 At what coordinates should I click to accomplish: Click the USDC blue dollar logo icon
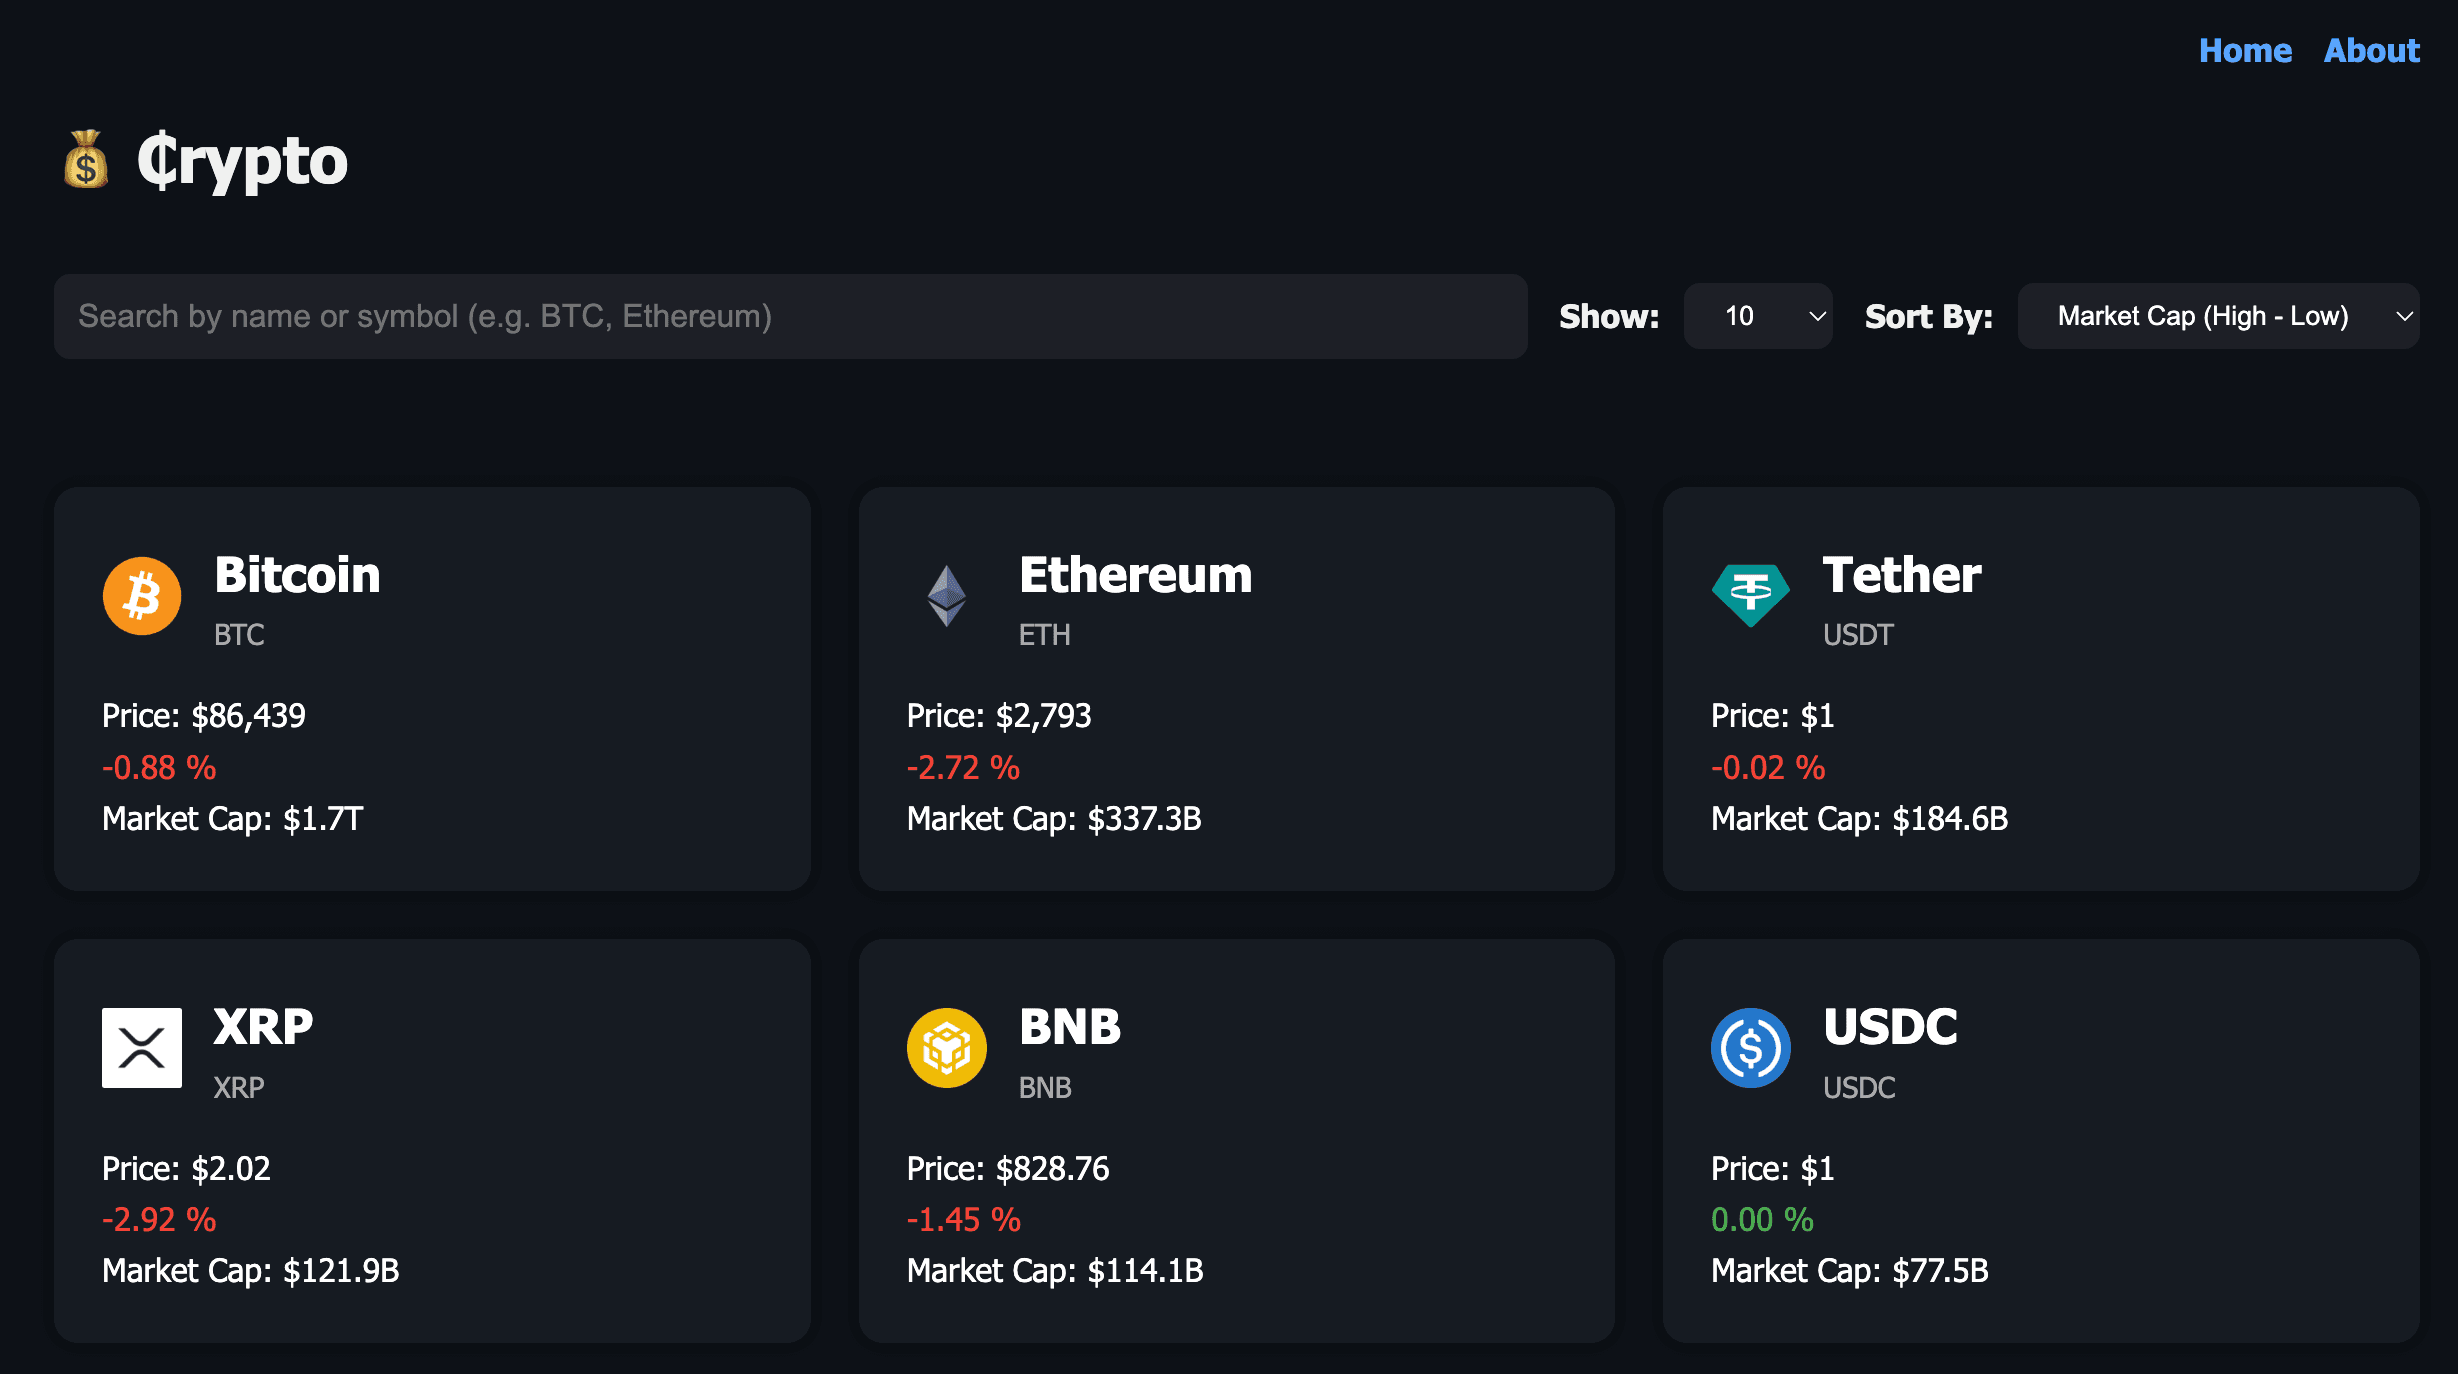click(1752, 1048)
